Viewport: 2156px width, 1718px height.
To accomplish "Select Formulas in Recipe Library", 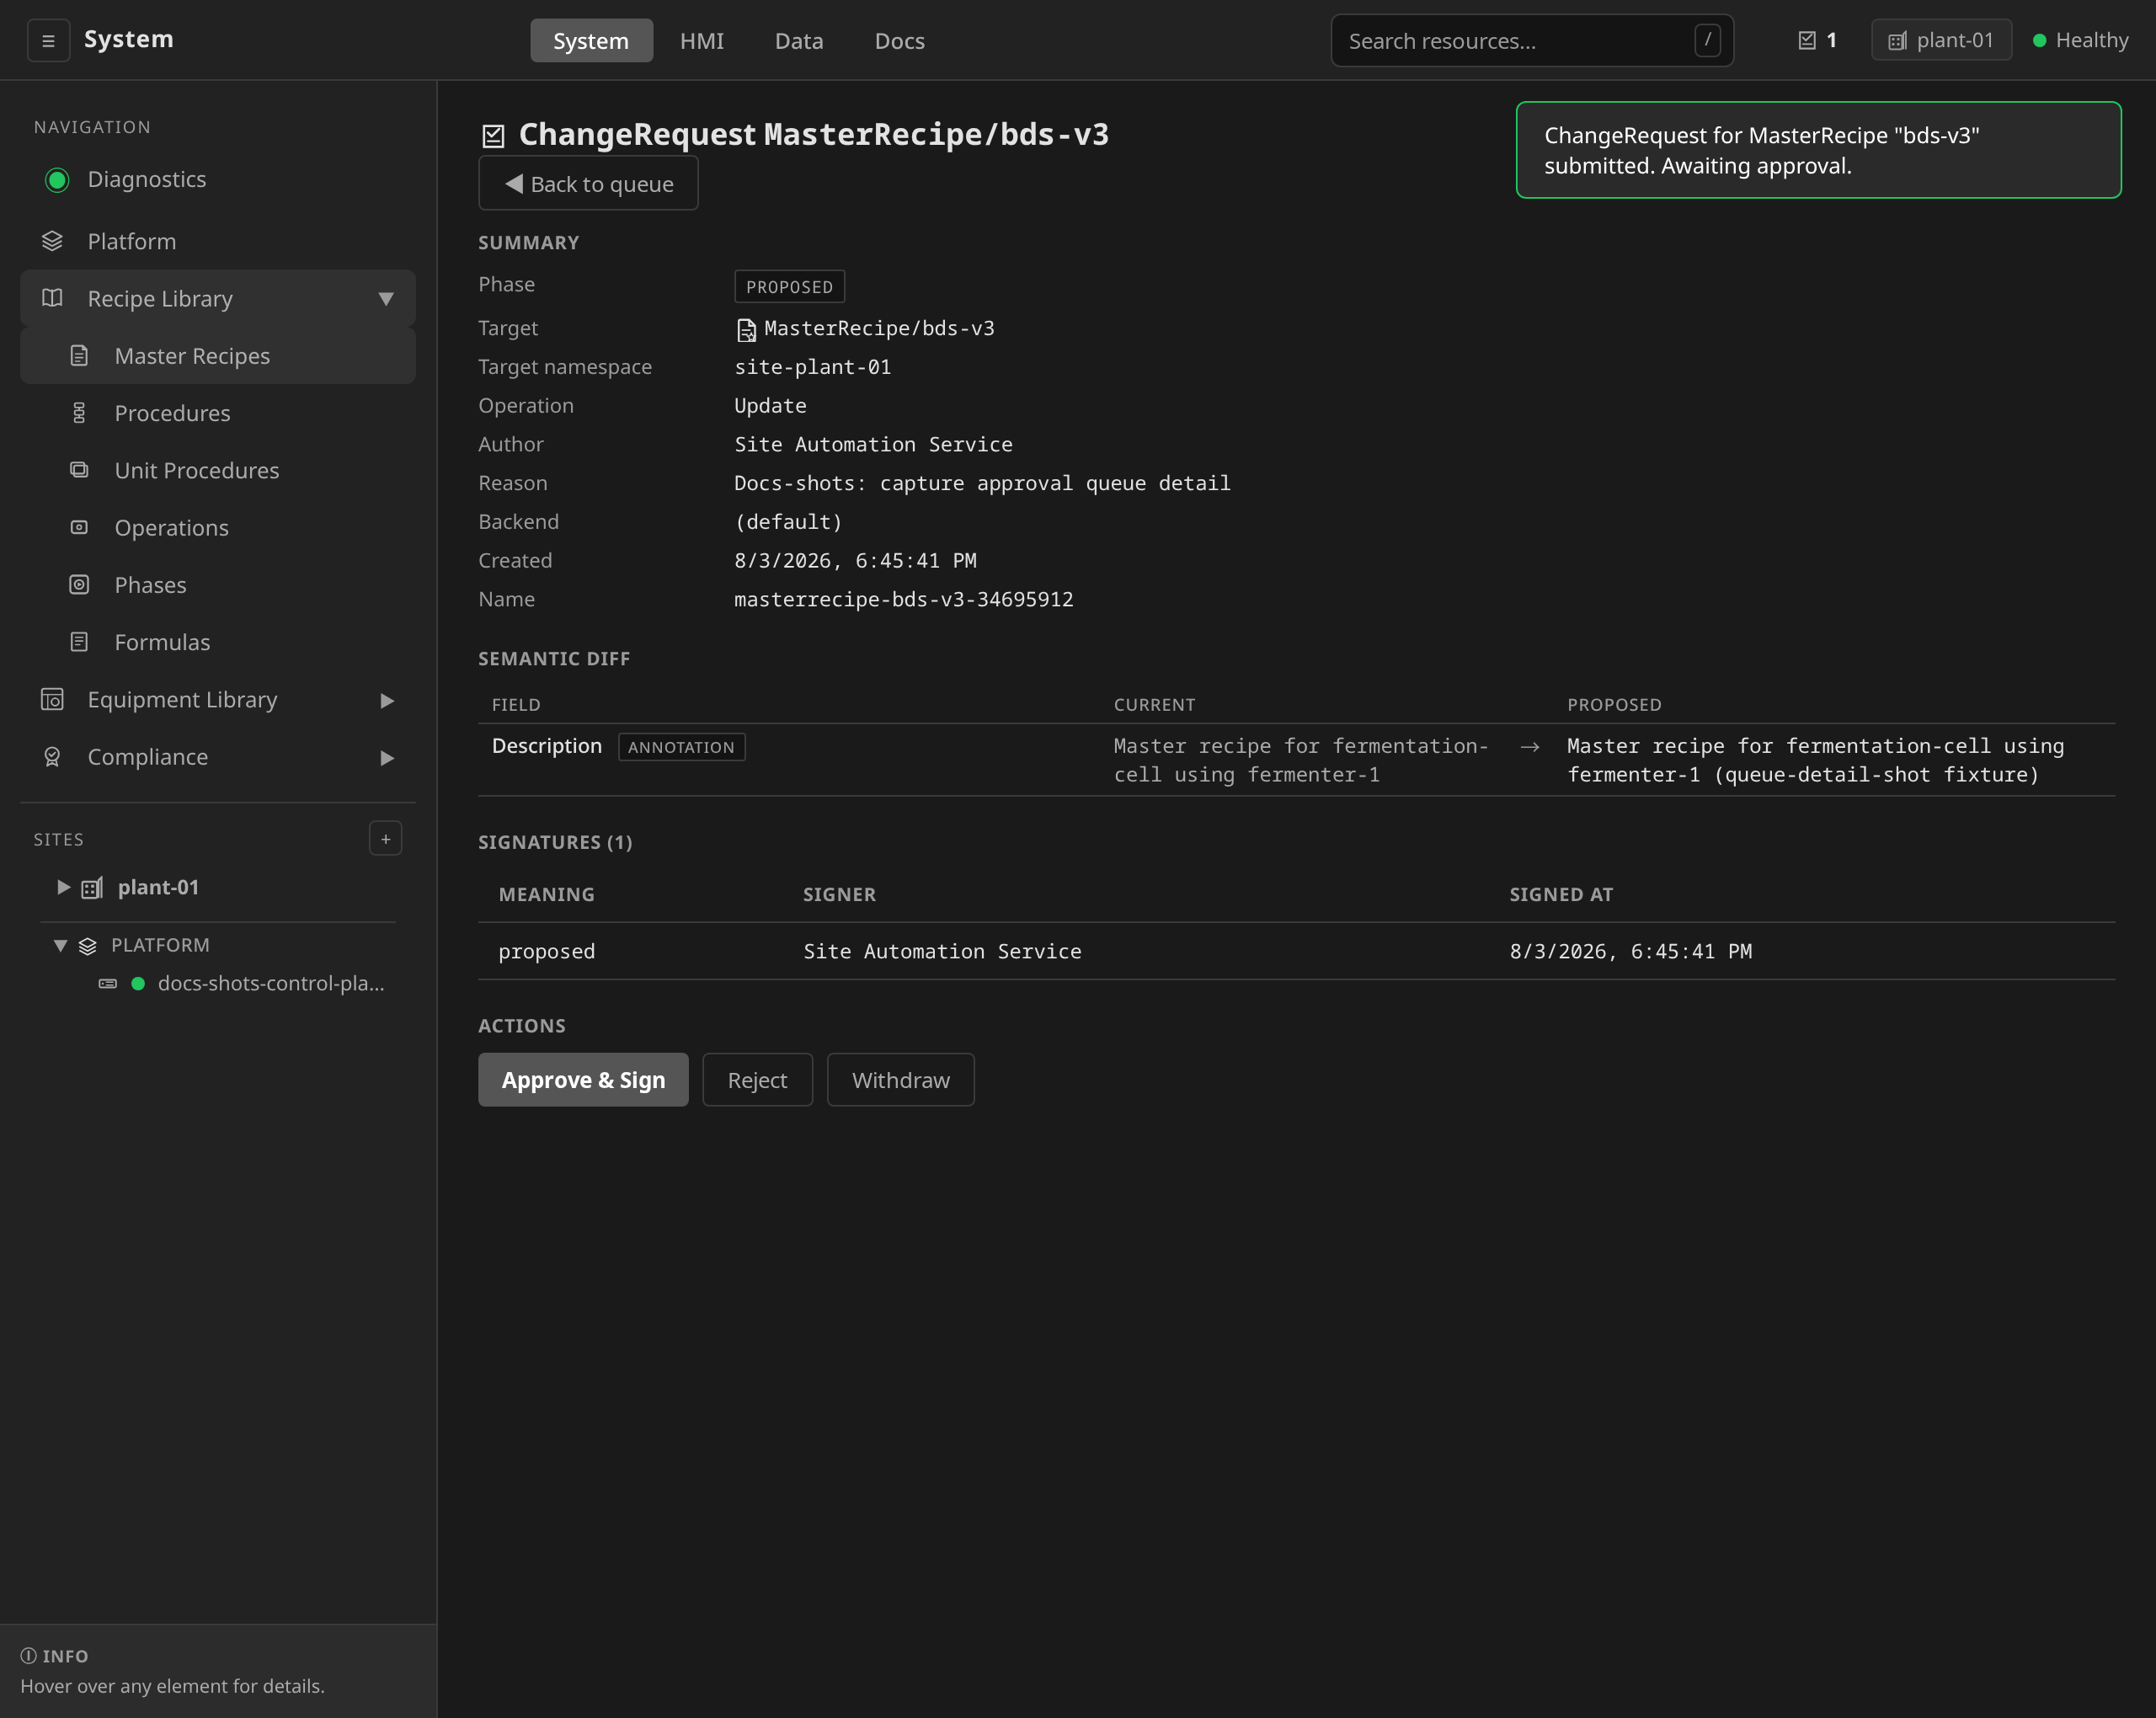I will [x=217, y=642].
